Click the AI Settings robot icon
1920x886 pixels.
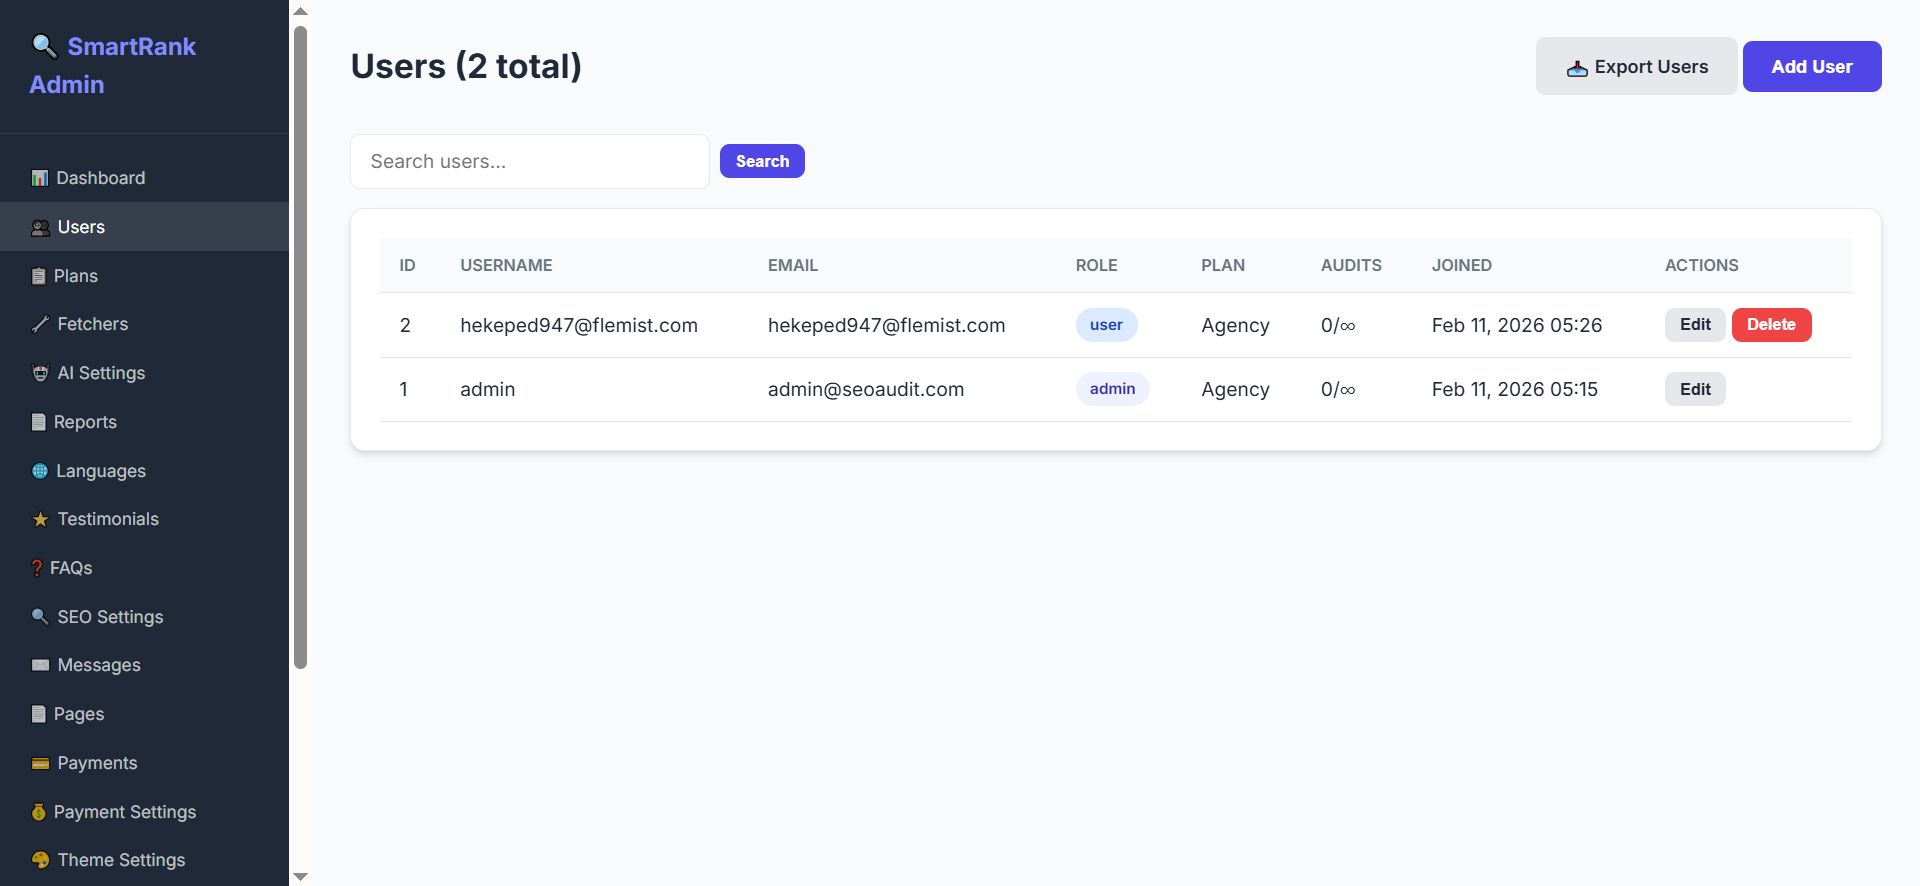pyautogui.click(x=40, y=373)
